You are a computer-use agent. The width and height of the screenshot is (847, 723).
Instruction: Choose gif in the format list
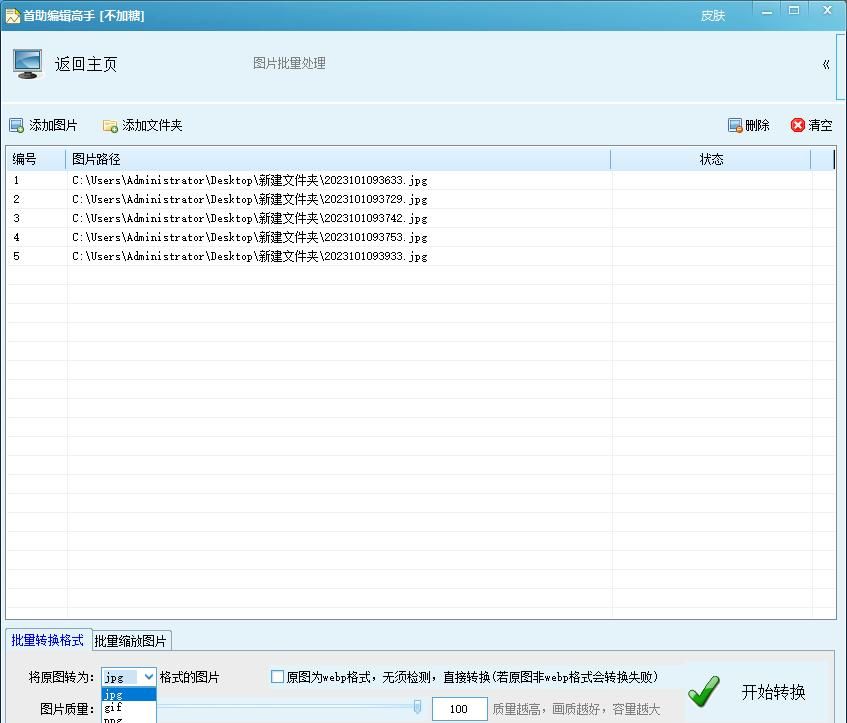coord(129,707)
